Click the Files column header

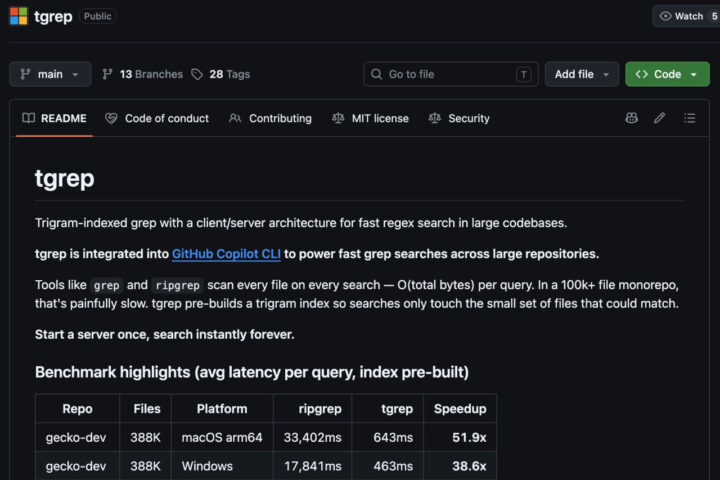146,408
